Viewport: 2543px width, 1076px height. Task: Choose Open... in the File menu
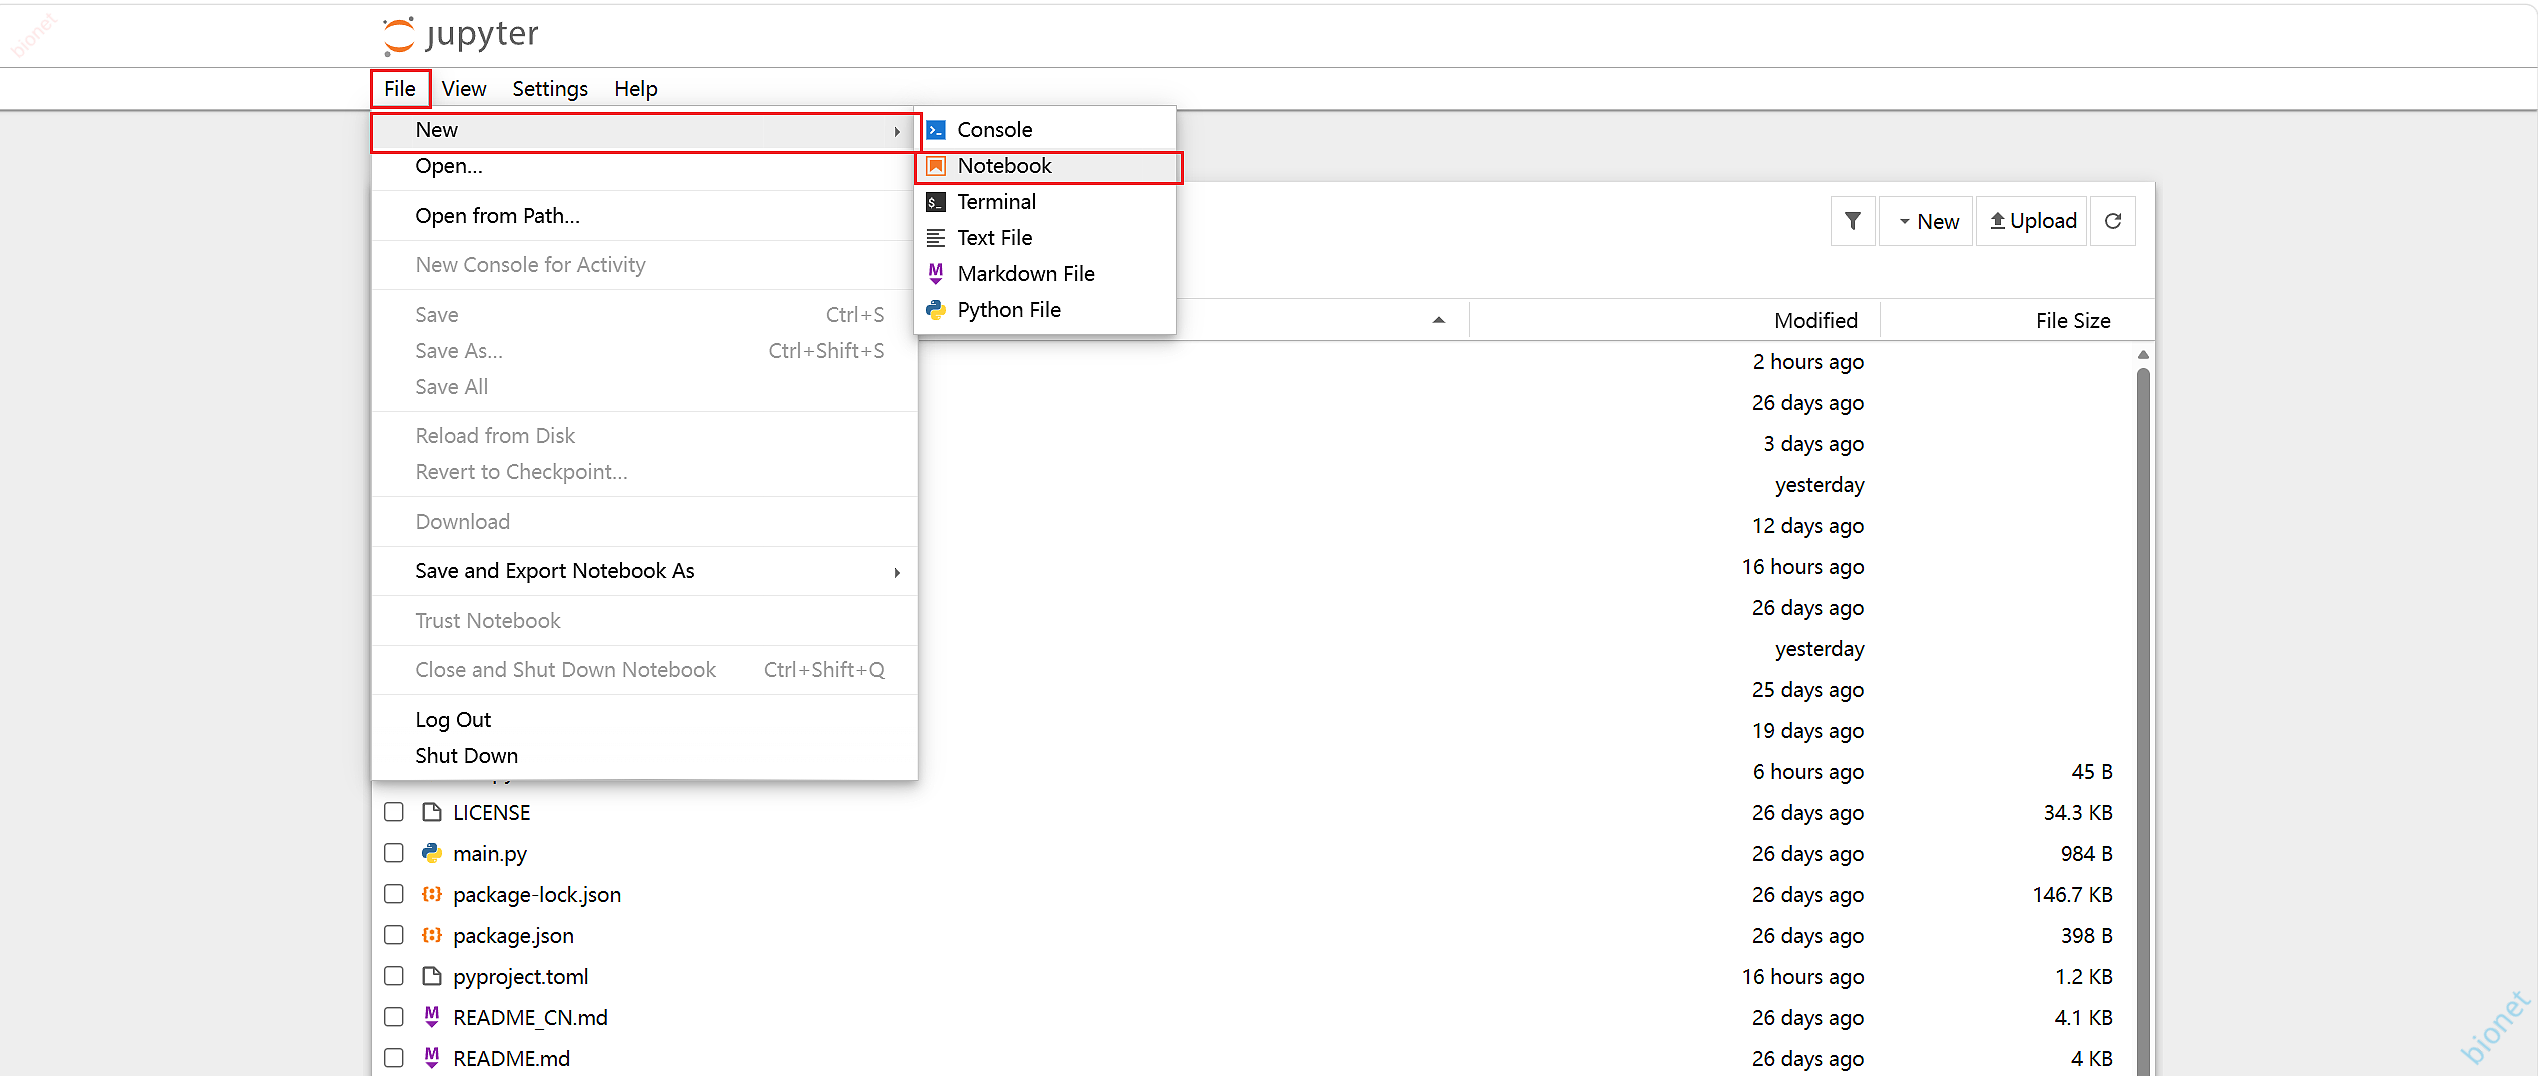[645, 167]
